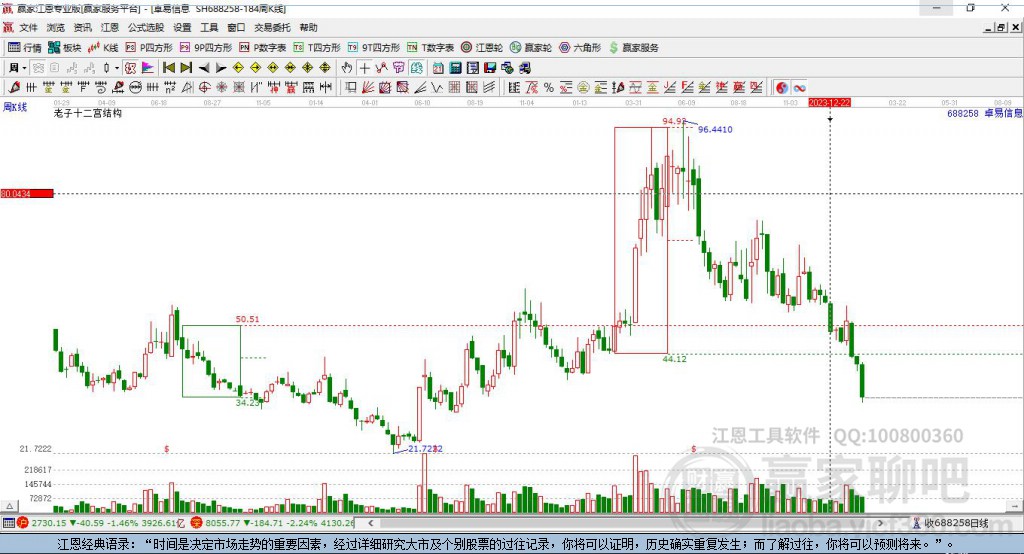Select the n² square tool icon
The image size is (1024, 554).
pyautogui.click(x=170, y=88)
